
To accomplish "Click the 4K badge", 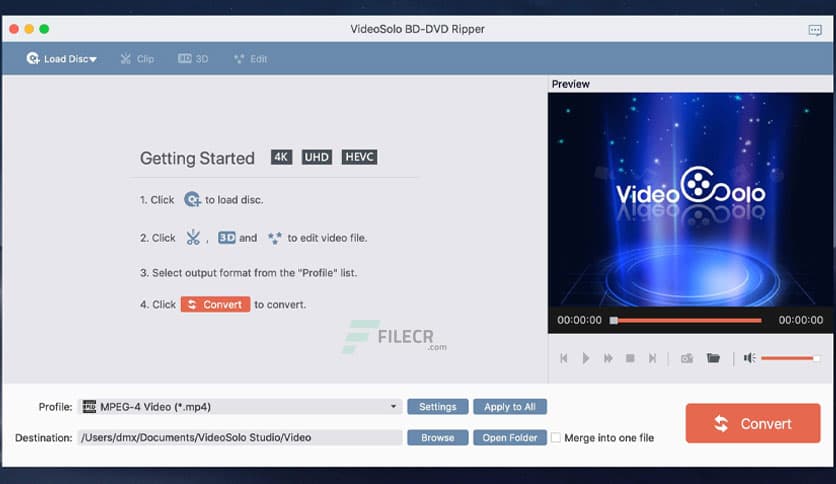I will pyautogui.click(x=282, y=157).
